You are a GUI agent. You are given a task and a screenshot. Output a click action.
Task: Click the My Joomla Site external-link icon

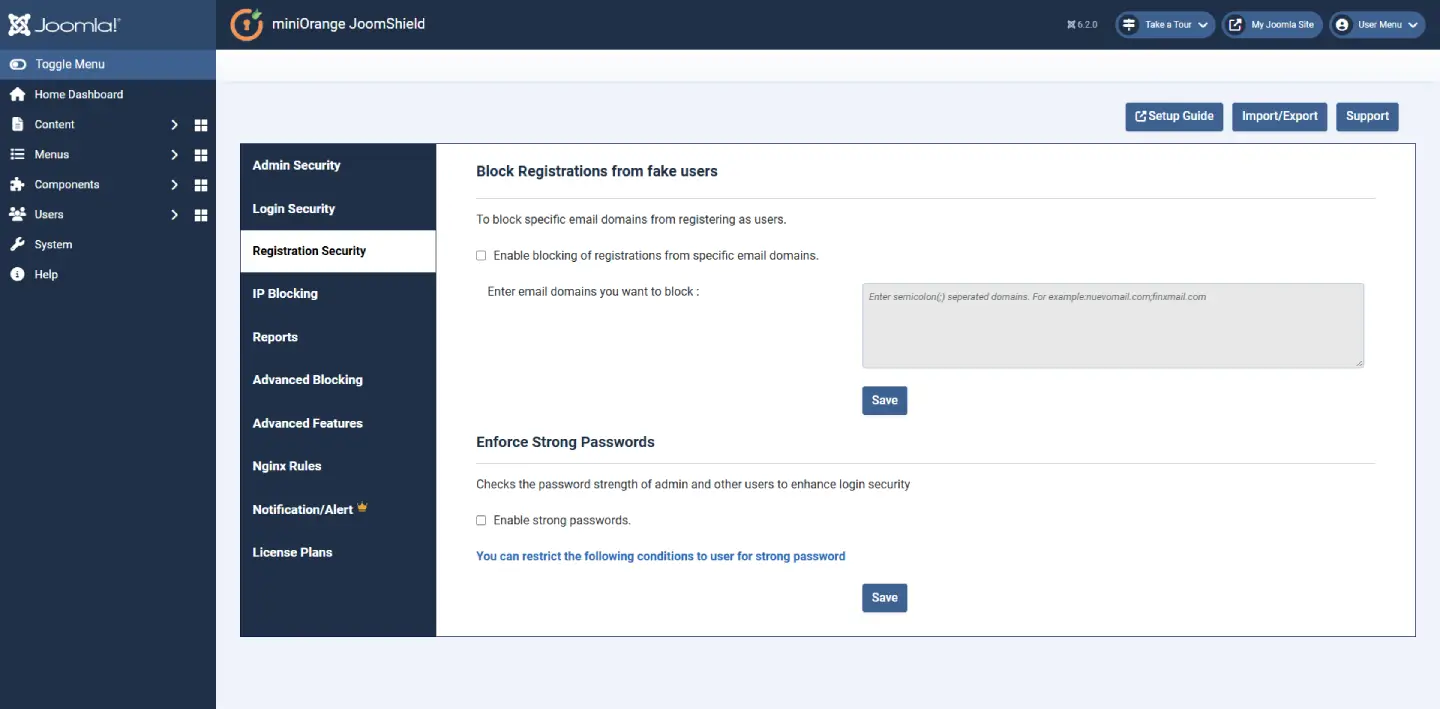tap(1235, 24)
